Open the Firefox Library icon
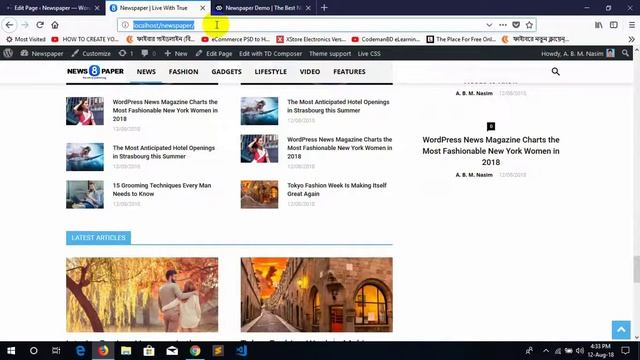Viewport: 640px width, 360px height. point(598,25)
